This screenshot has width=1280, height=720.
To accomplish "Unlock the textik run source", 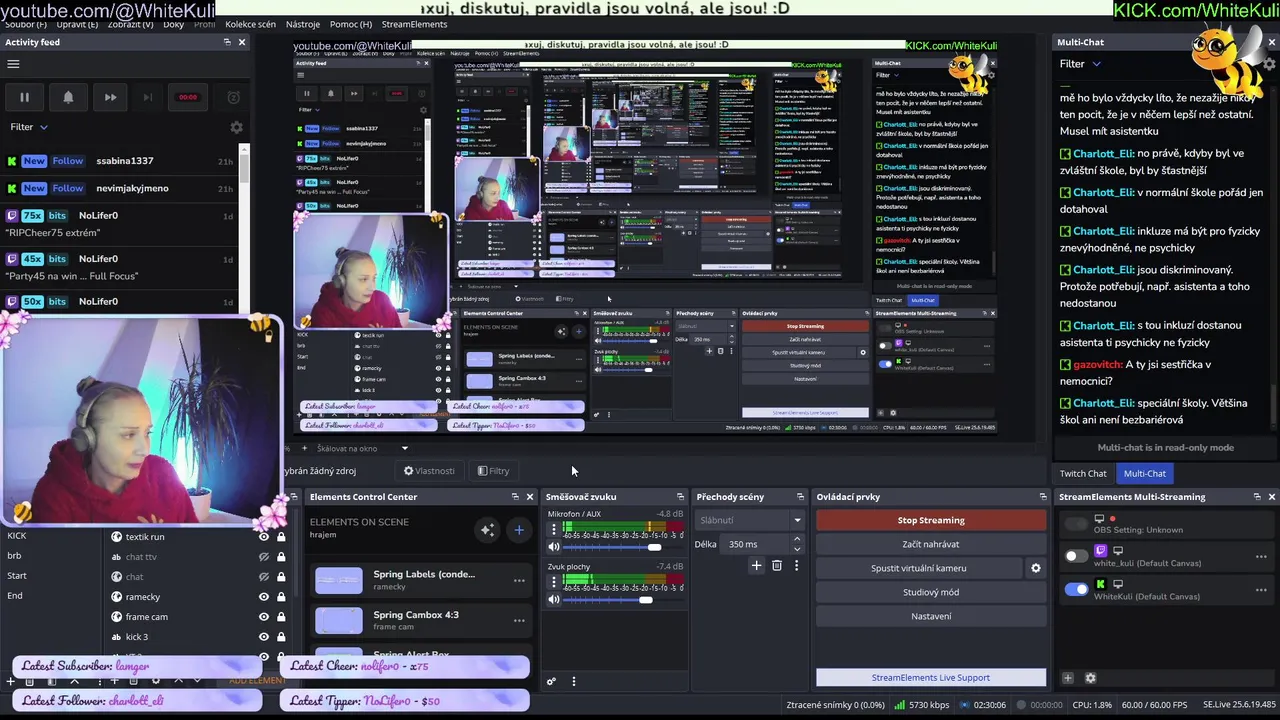I will click(281, 537).
